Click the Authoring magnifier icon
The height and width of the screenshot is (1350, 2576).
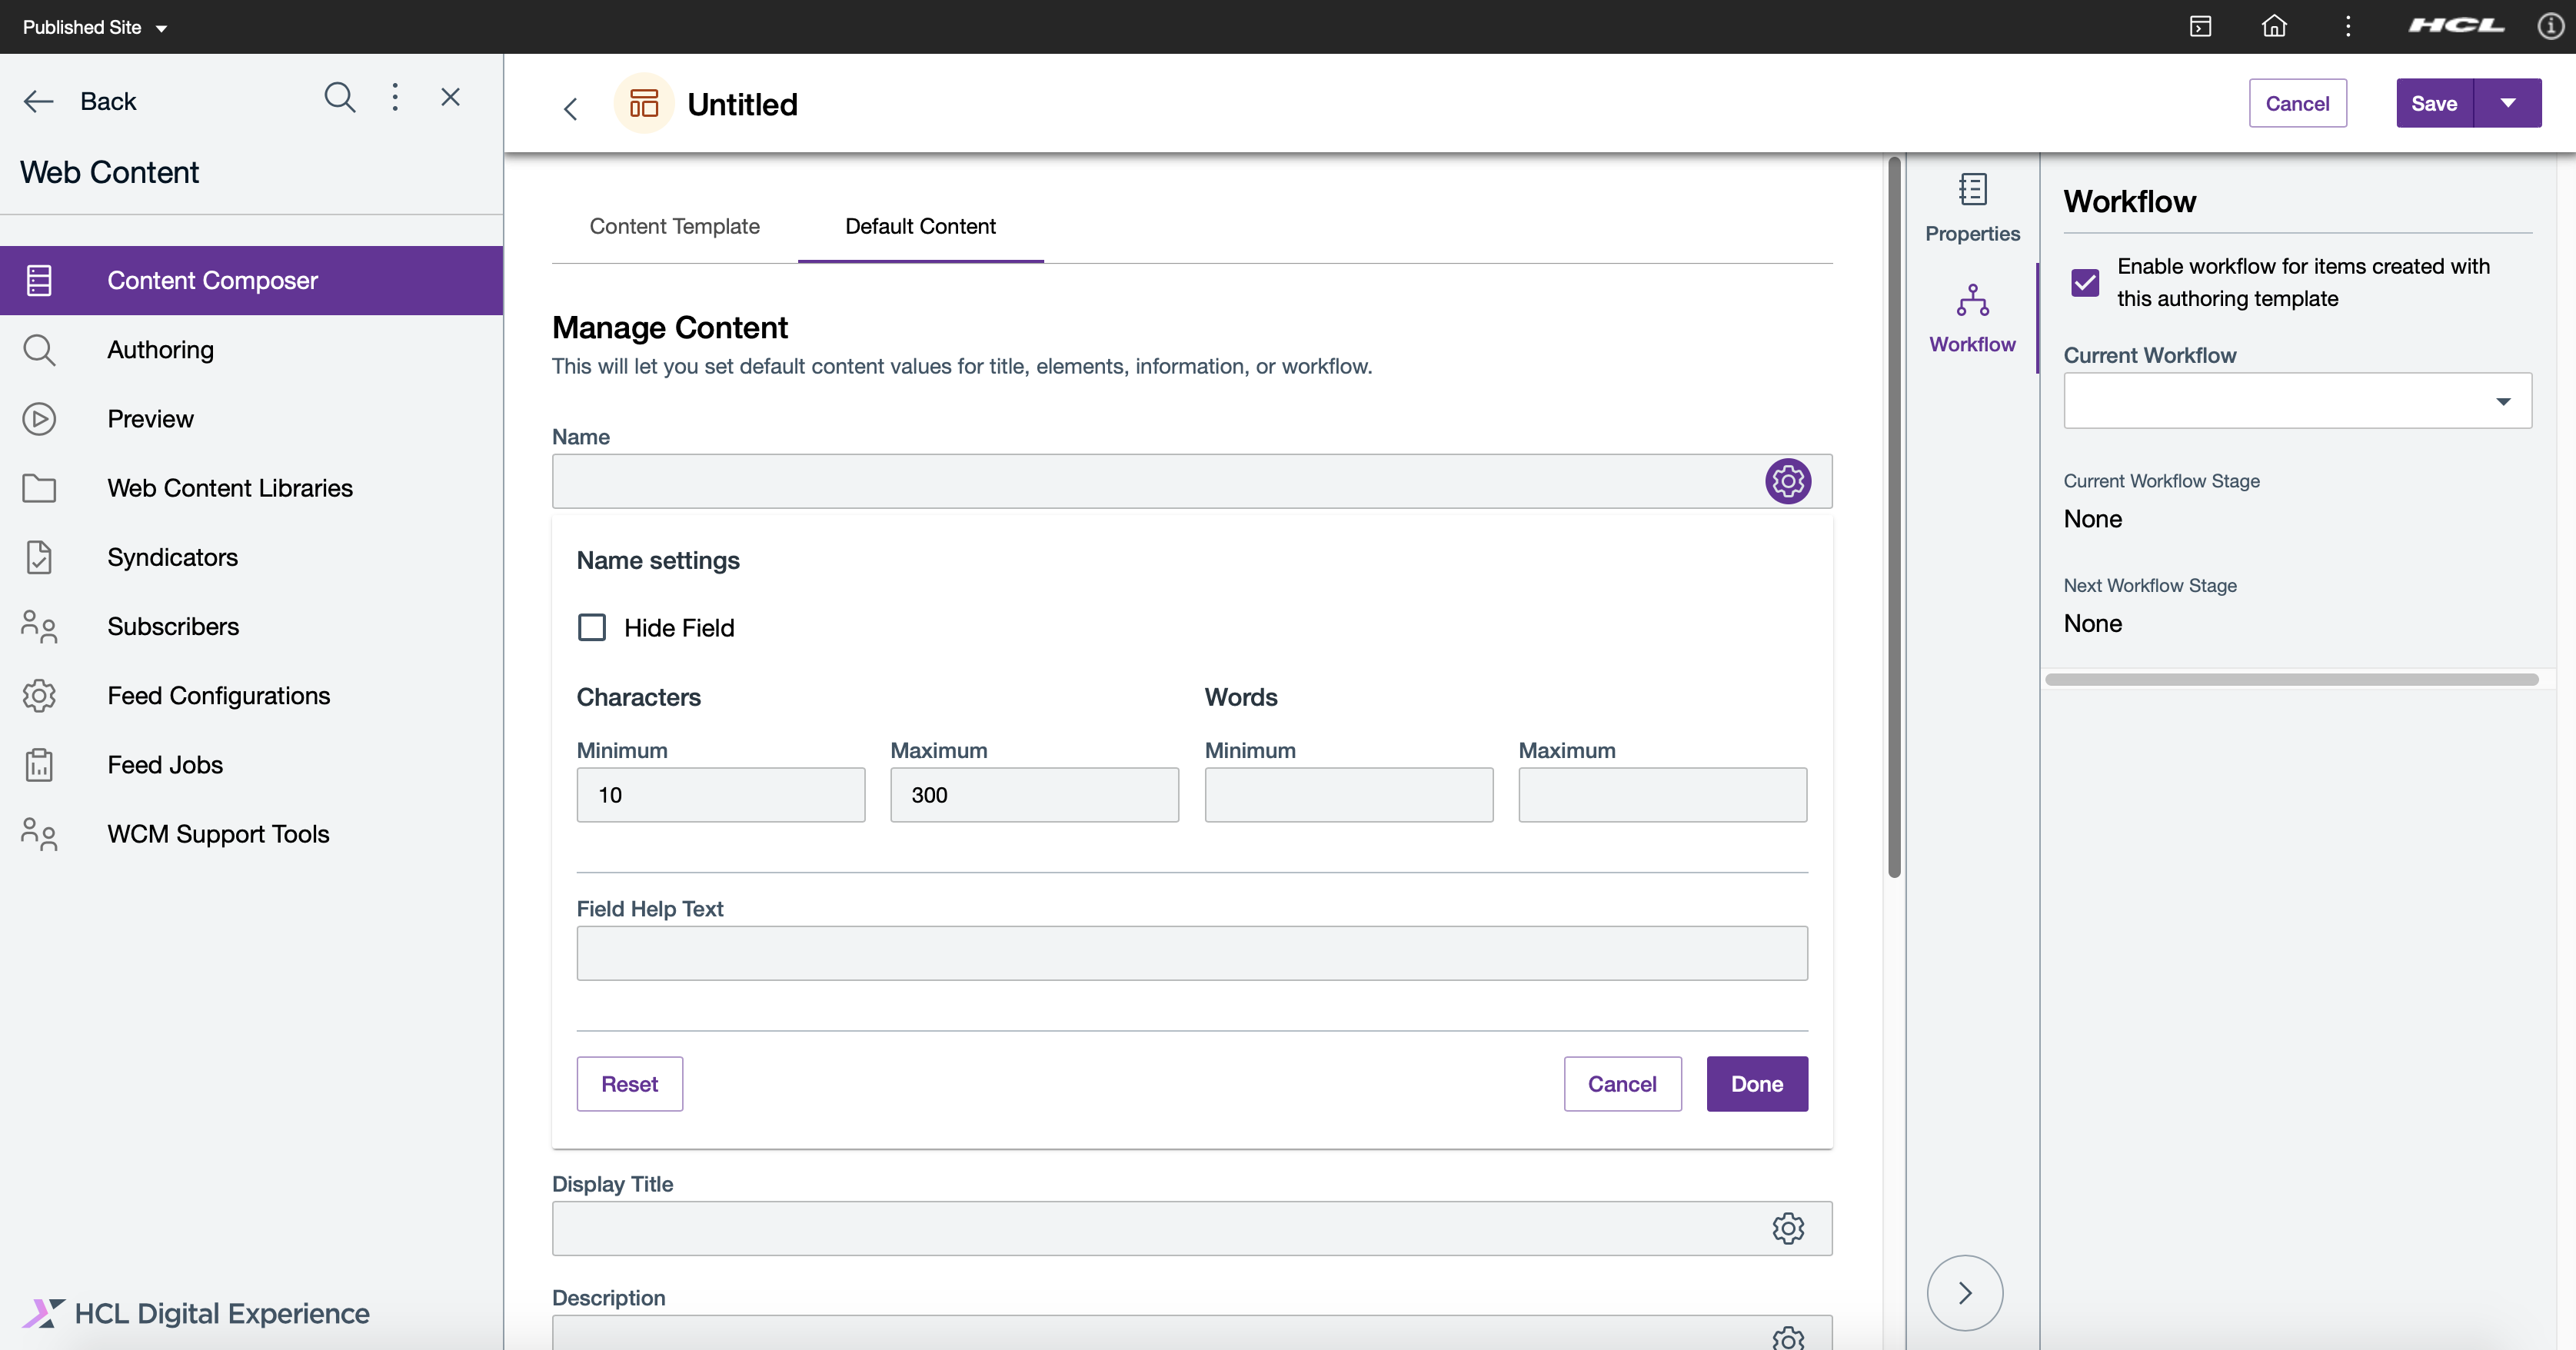(x=39, y=350)
